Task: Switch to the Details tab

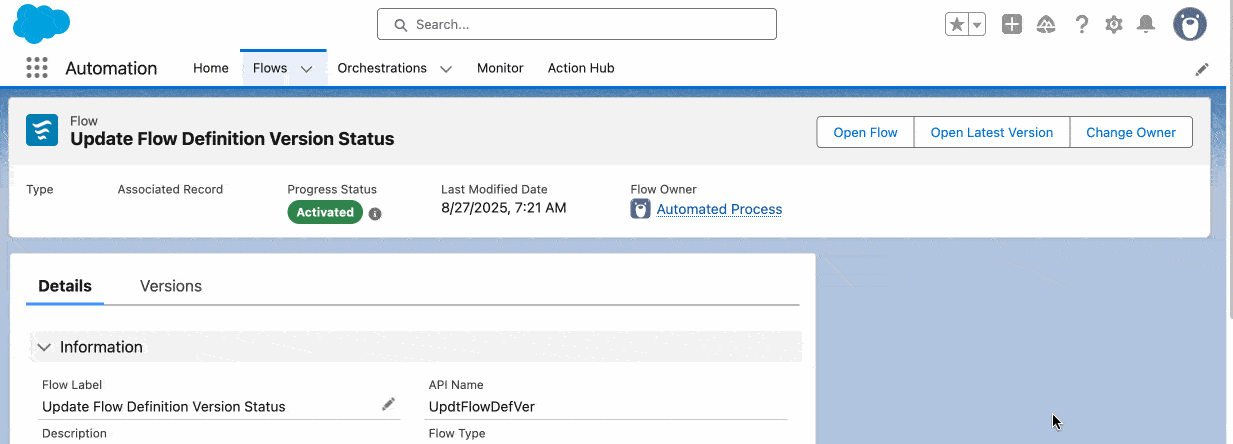Action: (x=65, y=286)
